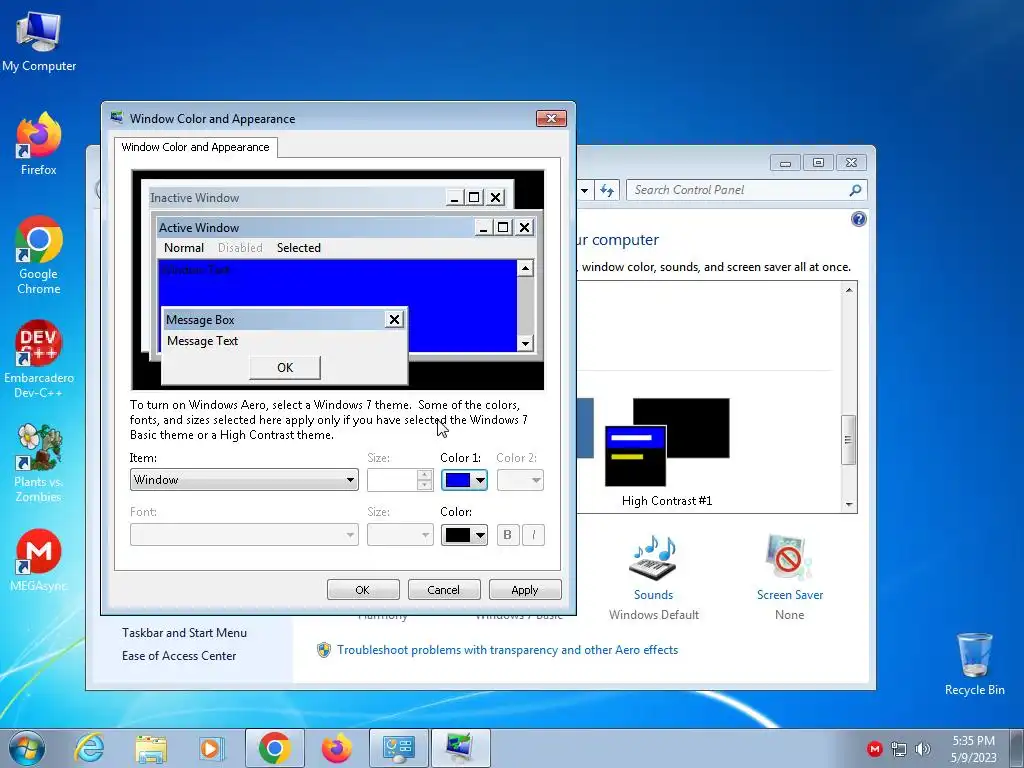1024x768 pixels.
Task: Open the volume speaker tray icon
Action: pos(923,749)
